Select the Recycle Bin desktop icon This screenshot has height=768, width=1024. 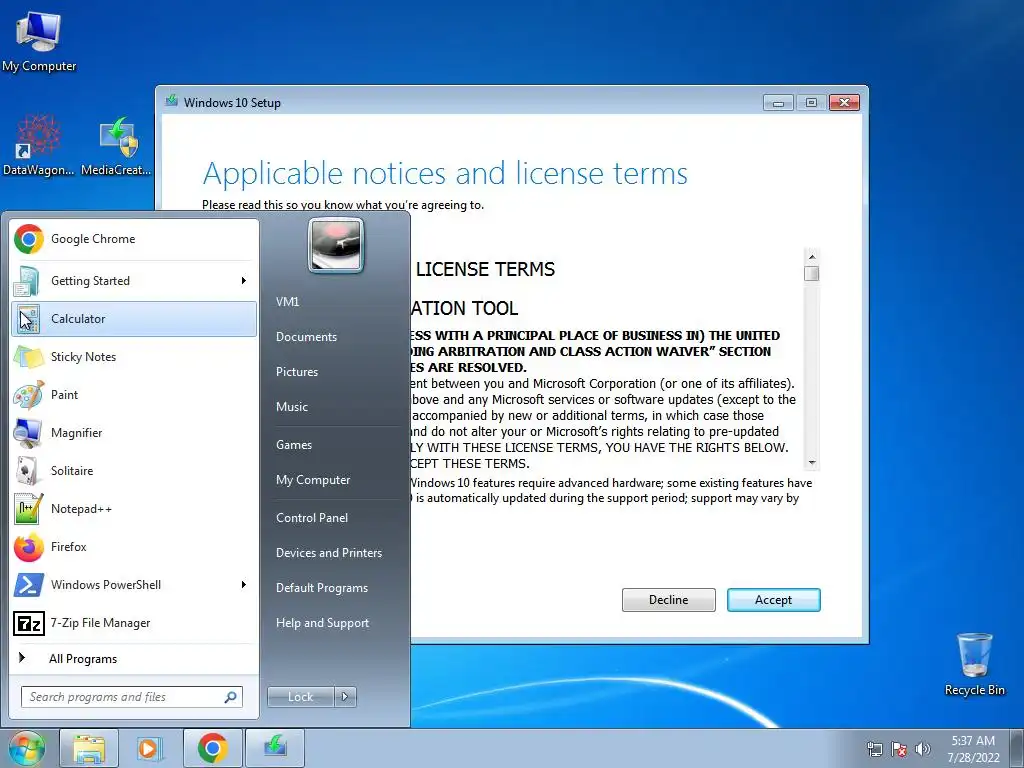974,664
